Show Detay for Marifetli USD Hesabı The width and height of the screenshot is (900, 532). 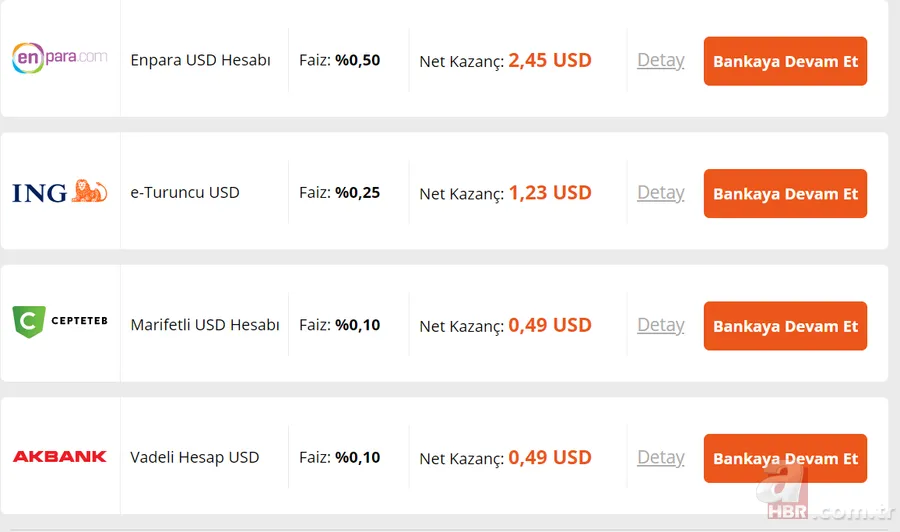(x=660, y=325)
